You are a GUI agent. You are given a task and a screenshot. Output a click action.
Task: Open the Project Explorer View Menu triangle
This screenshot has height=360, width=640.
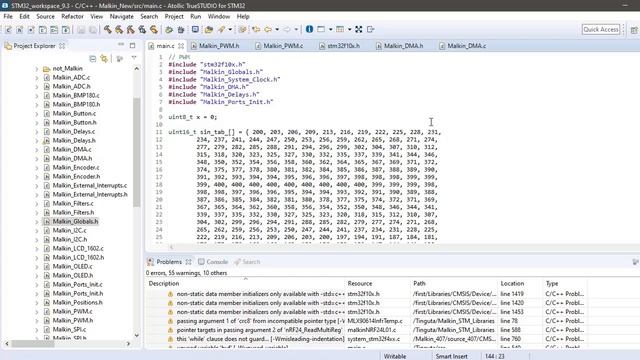tap(134, 58)
